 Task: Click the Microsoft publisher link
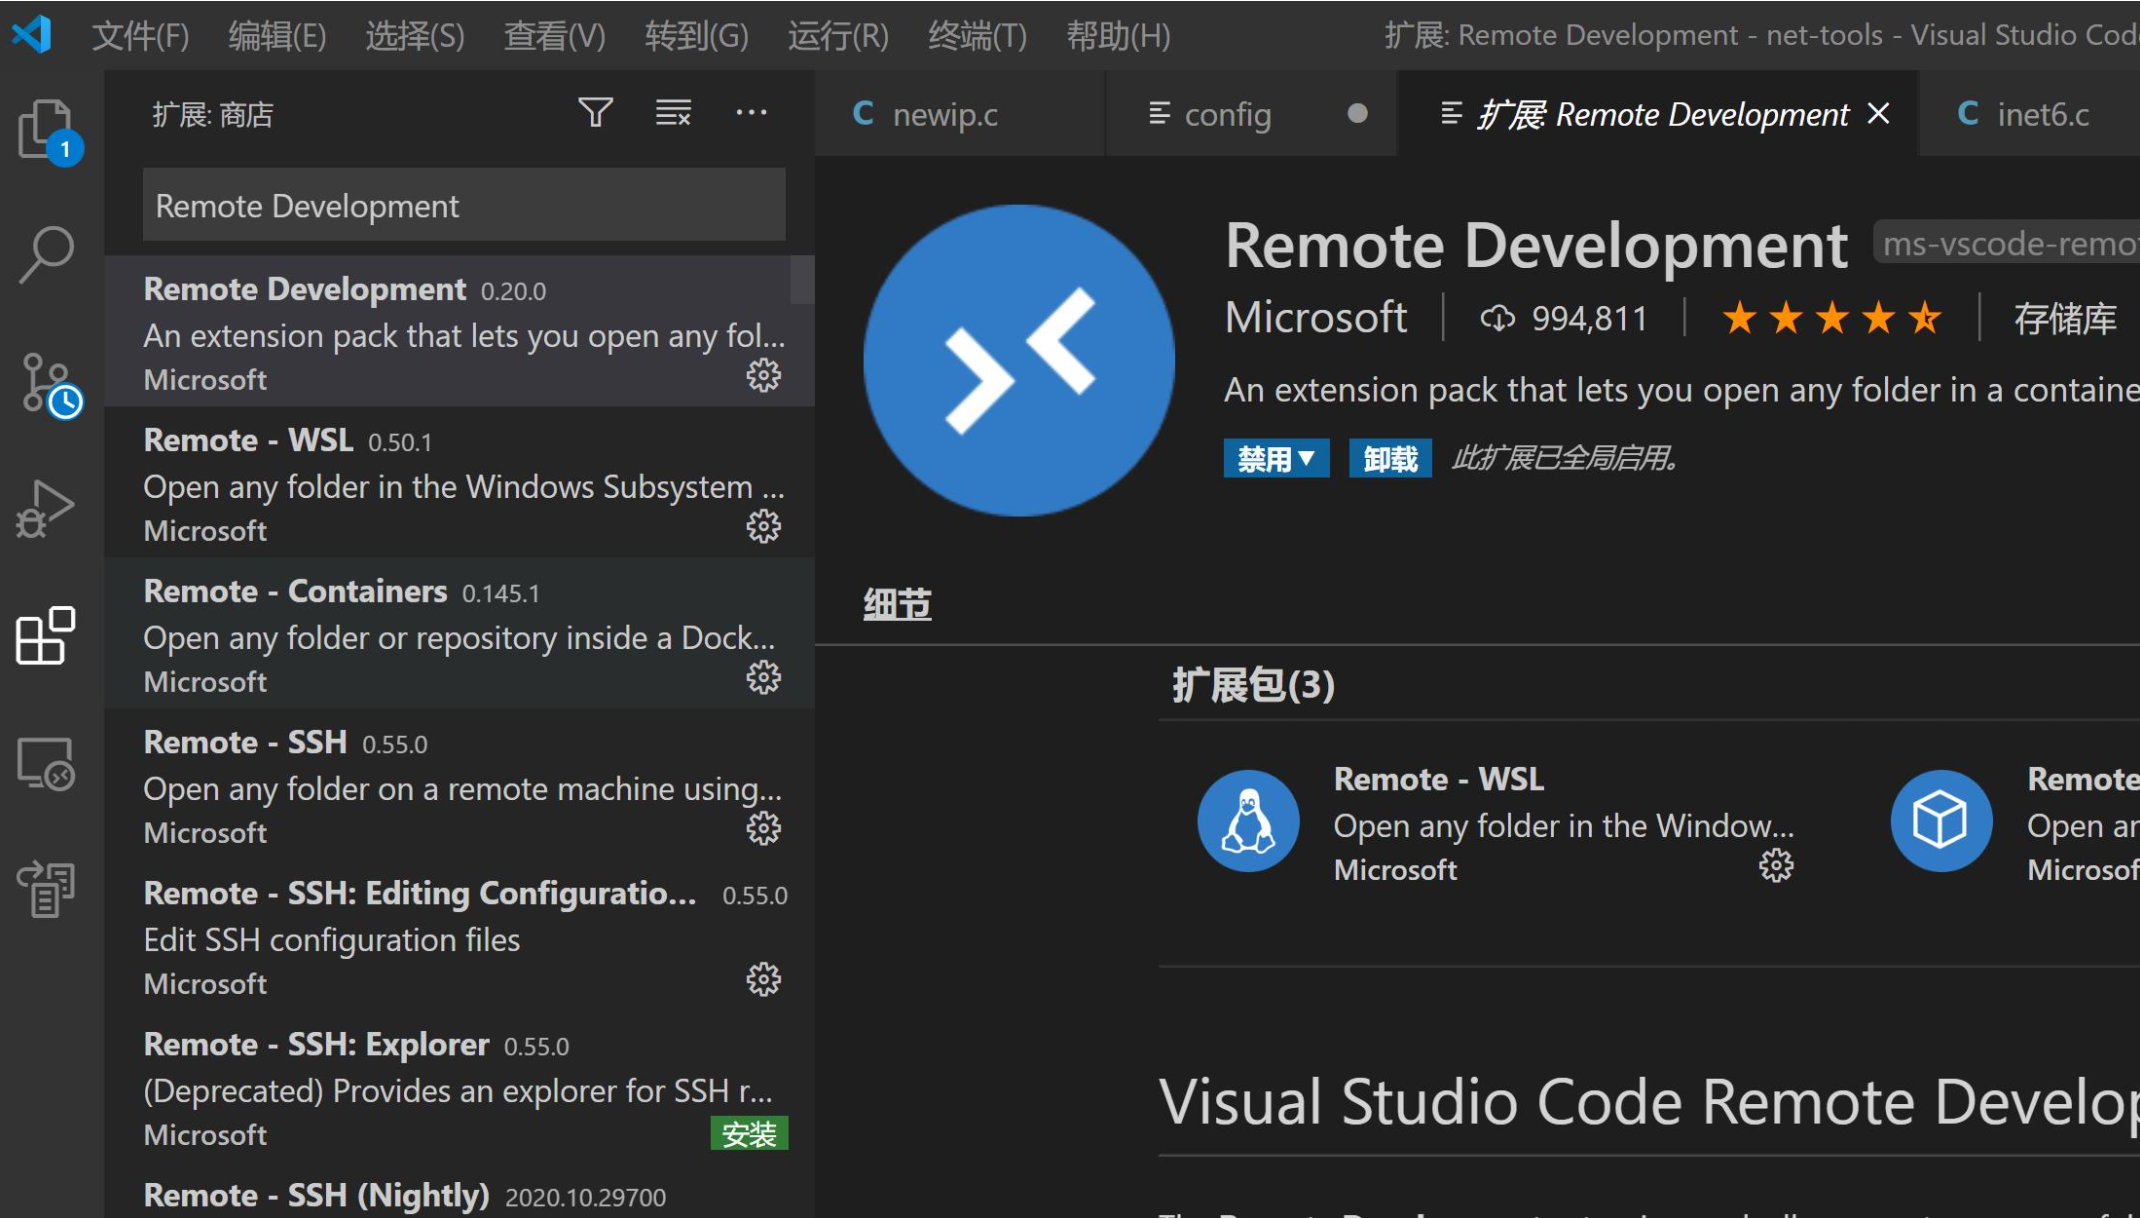click(1316, 318)
